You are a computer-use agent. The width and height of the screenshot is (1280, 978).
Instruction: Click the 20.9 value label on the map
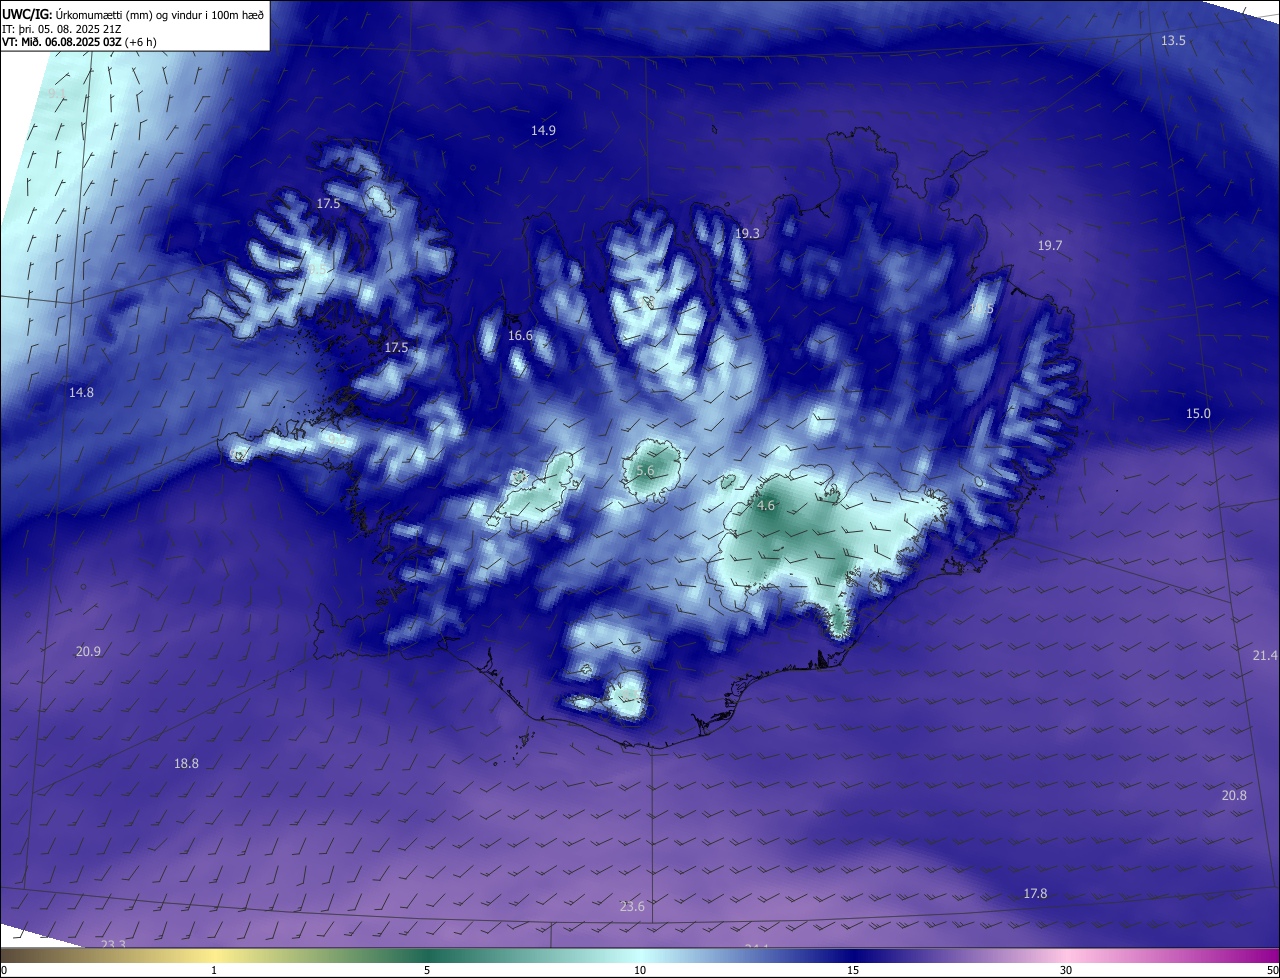pyautogui.click(x=88, y=652)
